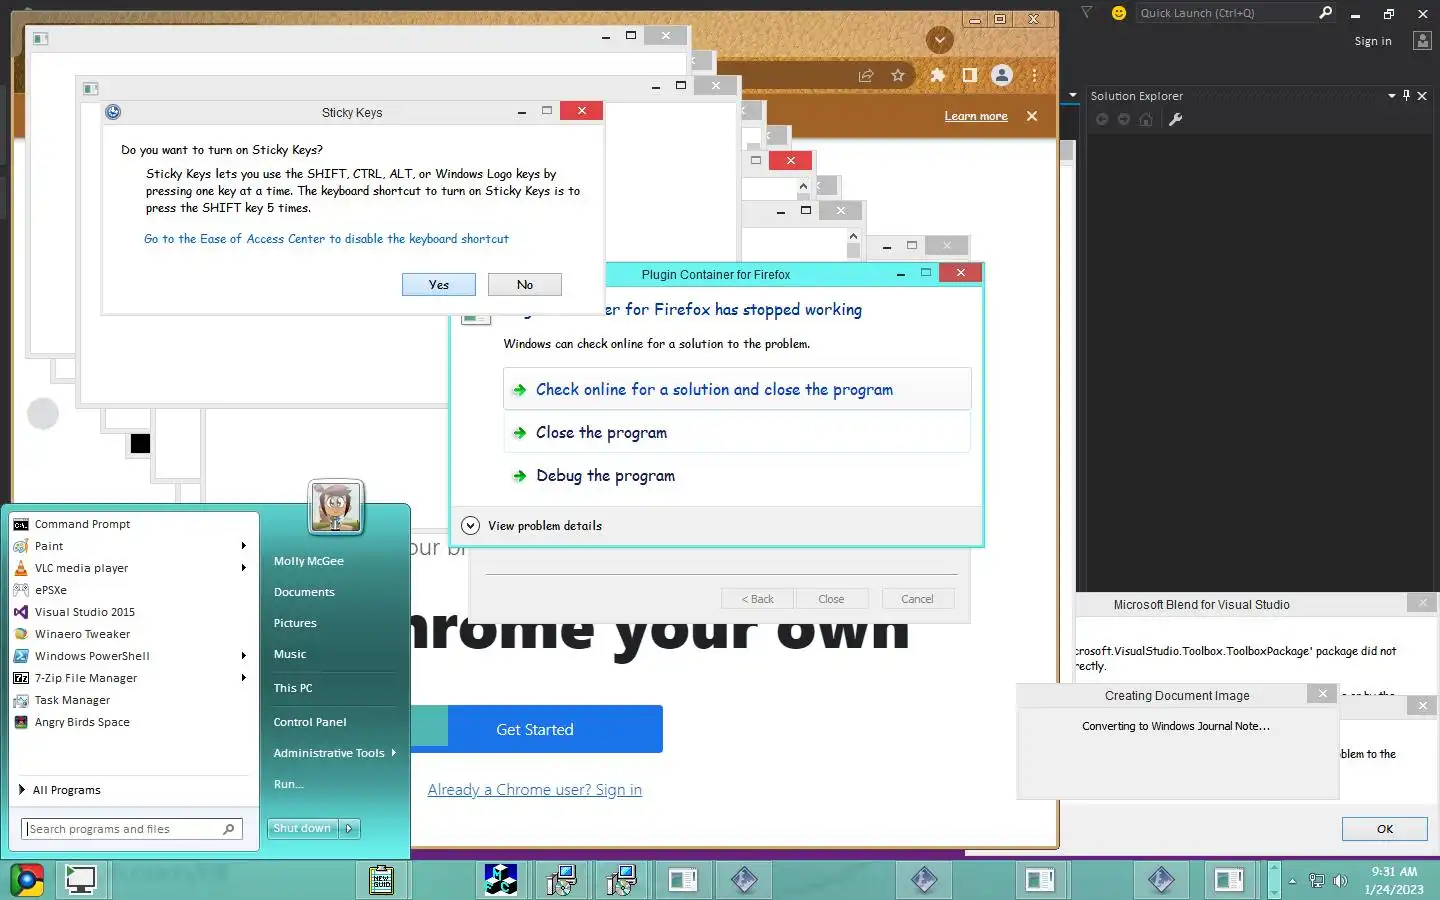Click the taskbar scroll down arrow
Screen dimensions: 1440x900
[x=1274, y=891]
